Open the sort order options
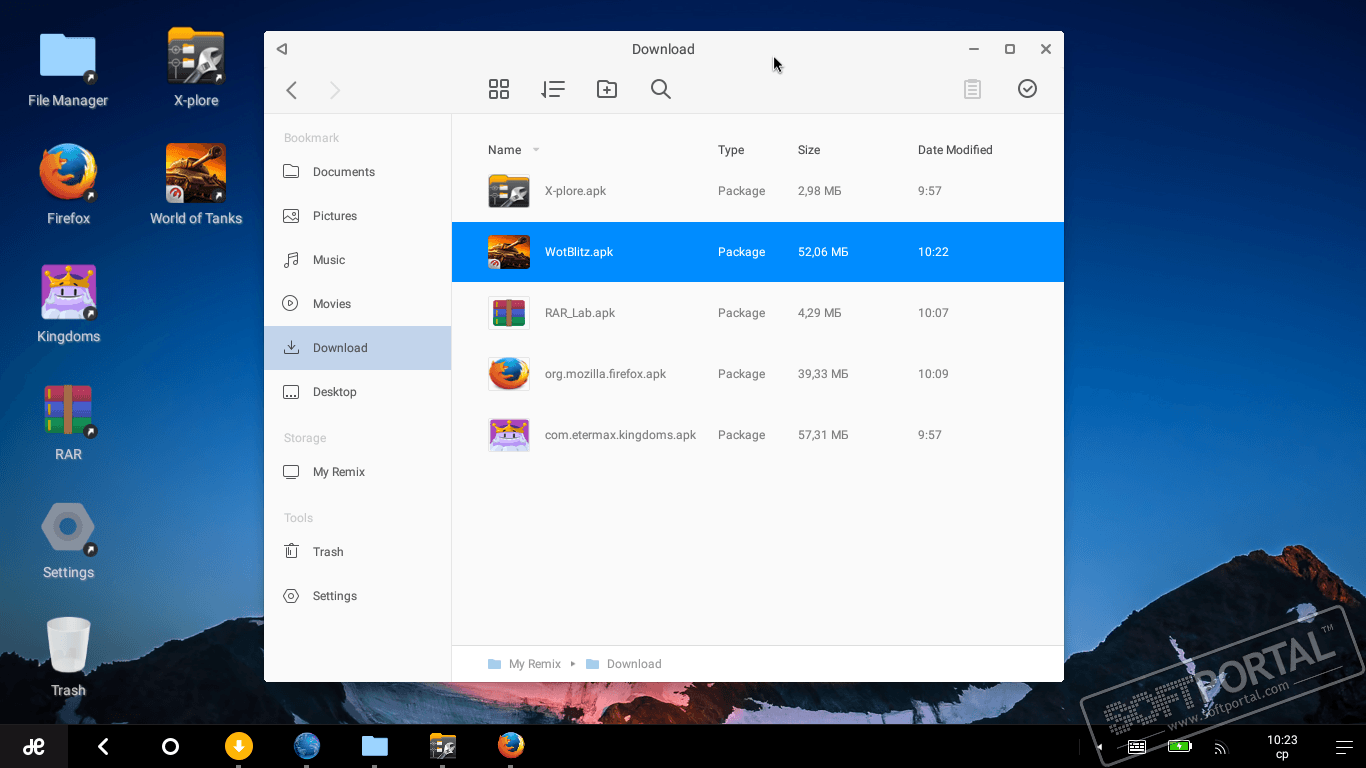 coord(553,89)
